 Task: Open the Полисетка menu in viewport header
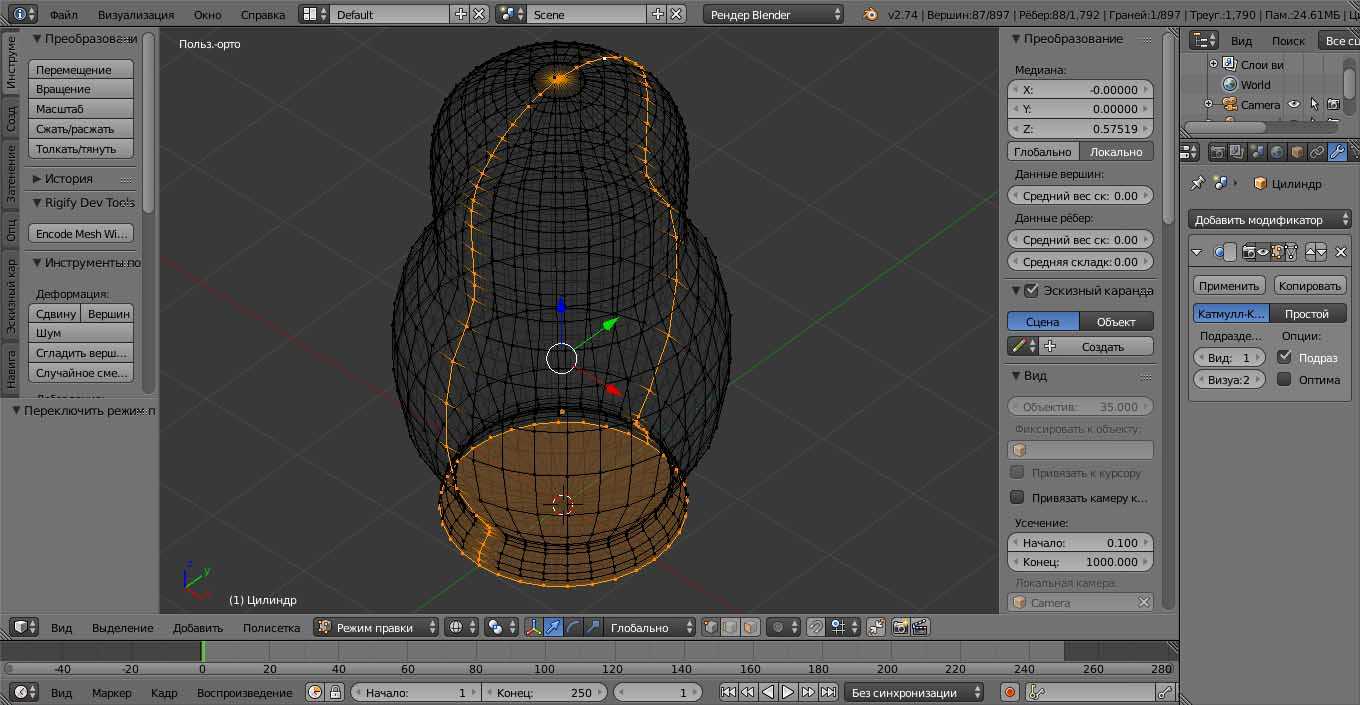pos(271,627)
